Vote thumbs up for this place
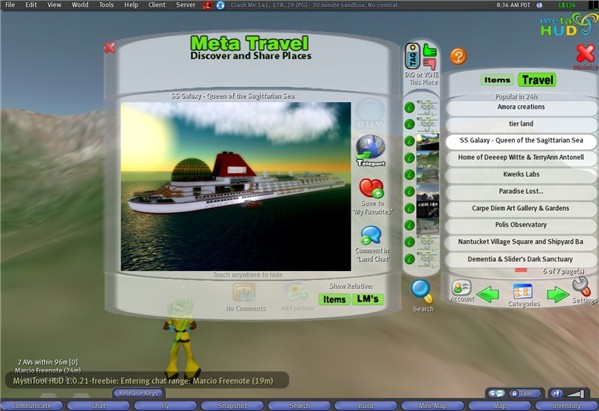Viewport: 599px width, 411px height. pos(430,50)
